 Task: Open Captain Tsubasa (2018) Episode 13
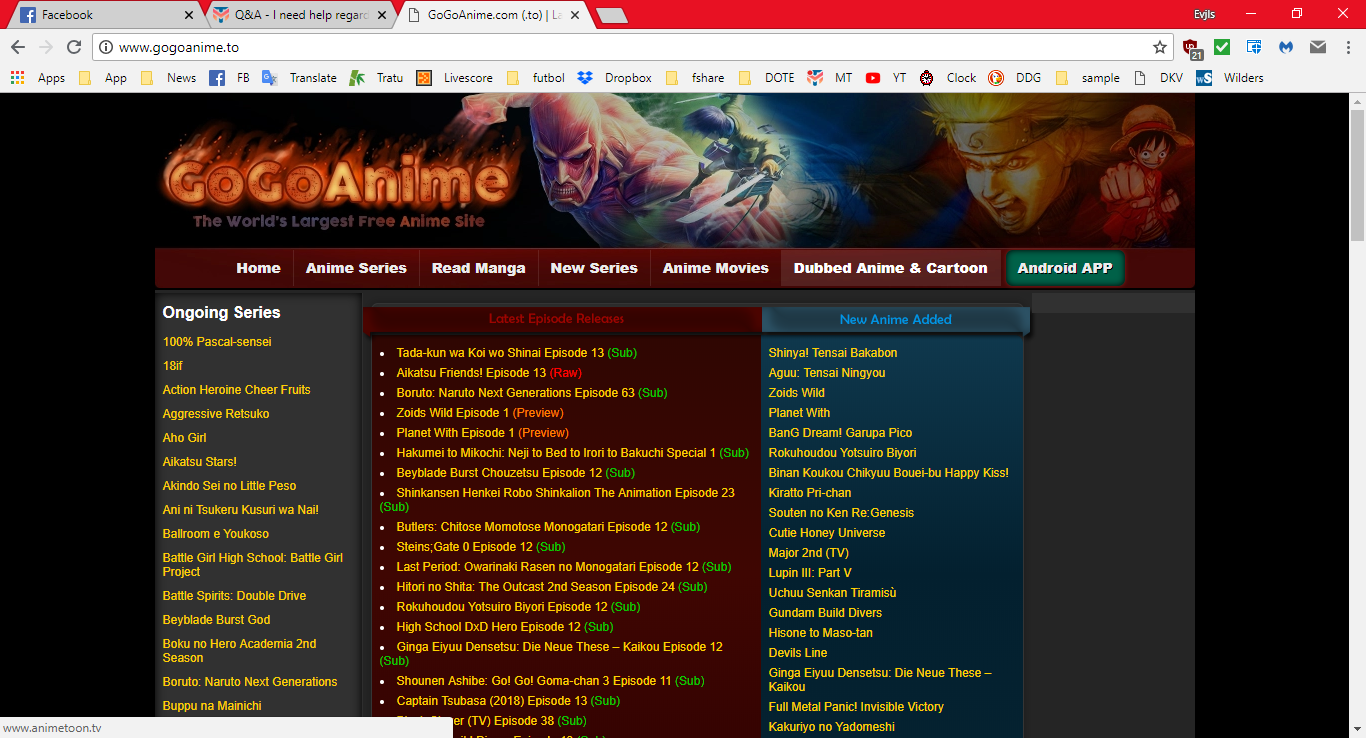tap(492, 701)
